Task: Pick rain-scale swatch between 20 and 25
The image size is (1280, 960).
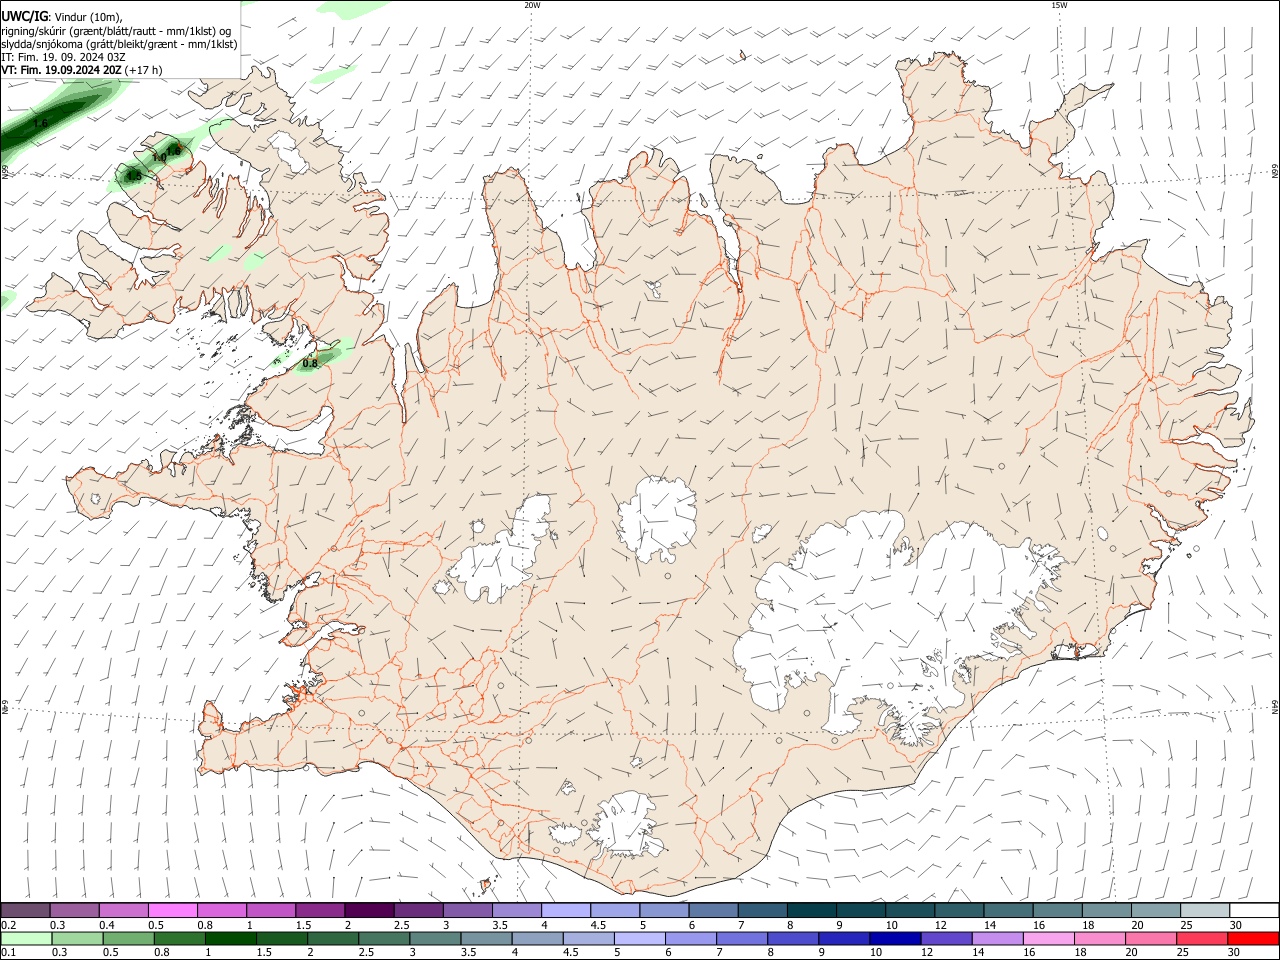Action: [1149, 938]
